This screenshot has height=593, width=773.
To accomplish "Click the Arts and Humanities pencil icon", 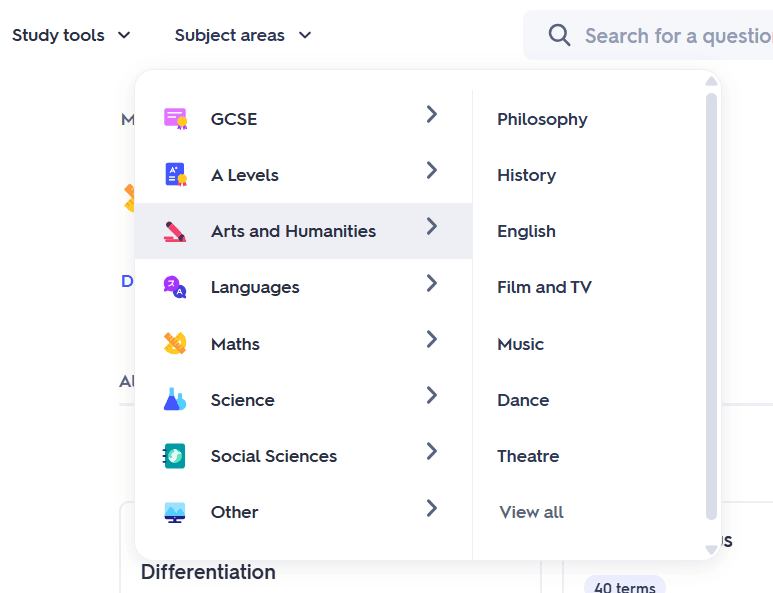I will pyautogui.click(x=175, y=231).
